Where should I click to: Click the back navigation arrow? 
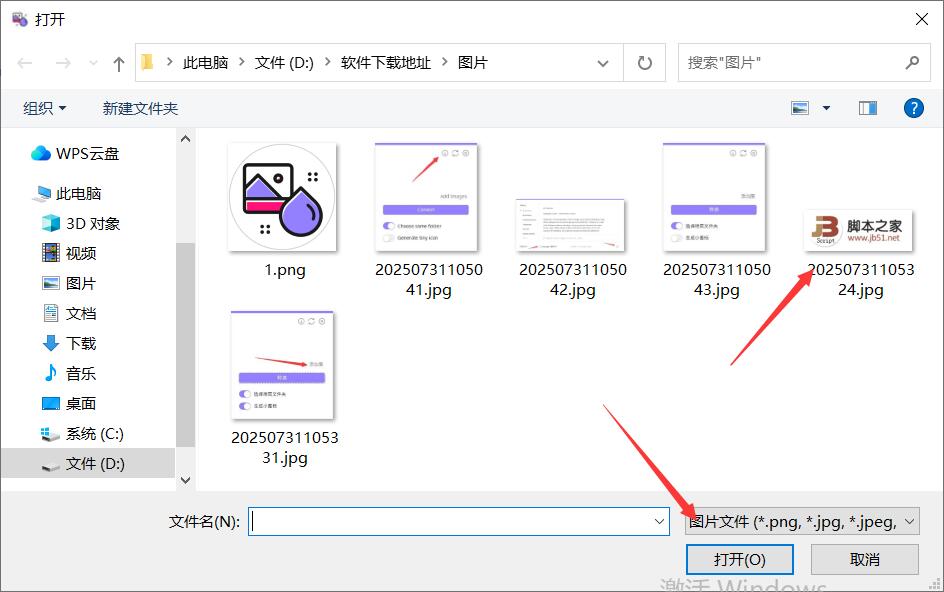point(24,62)
